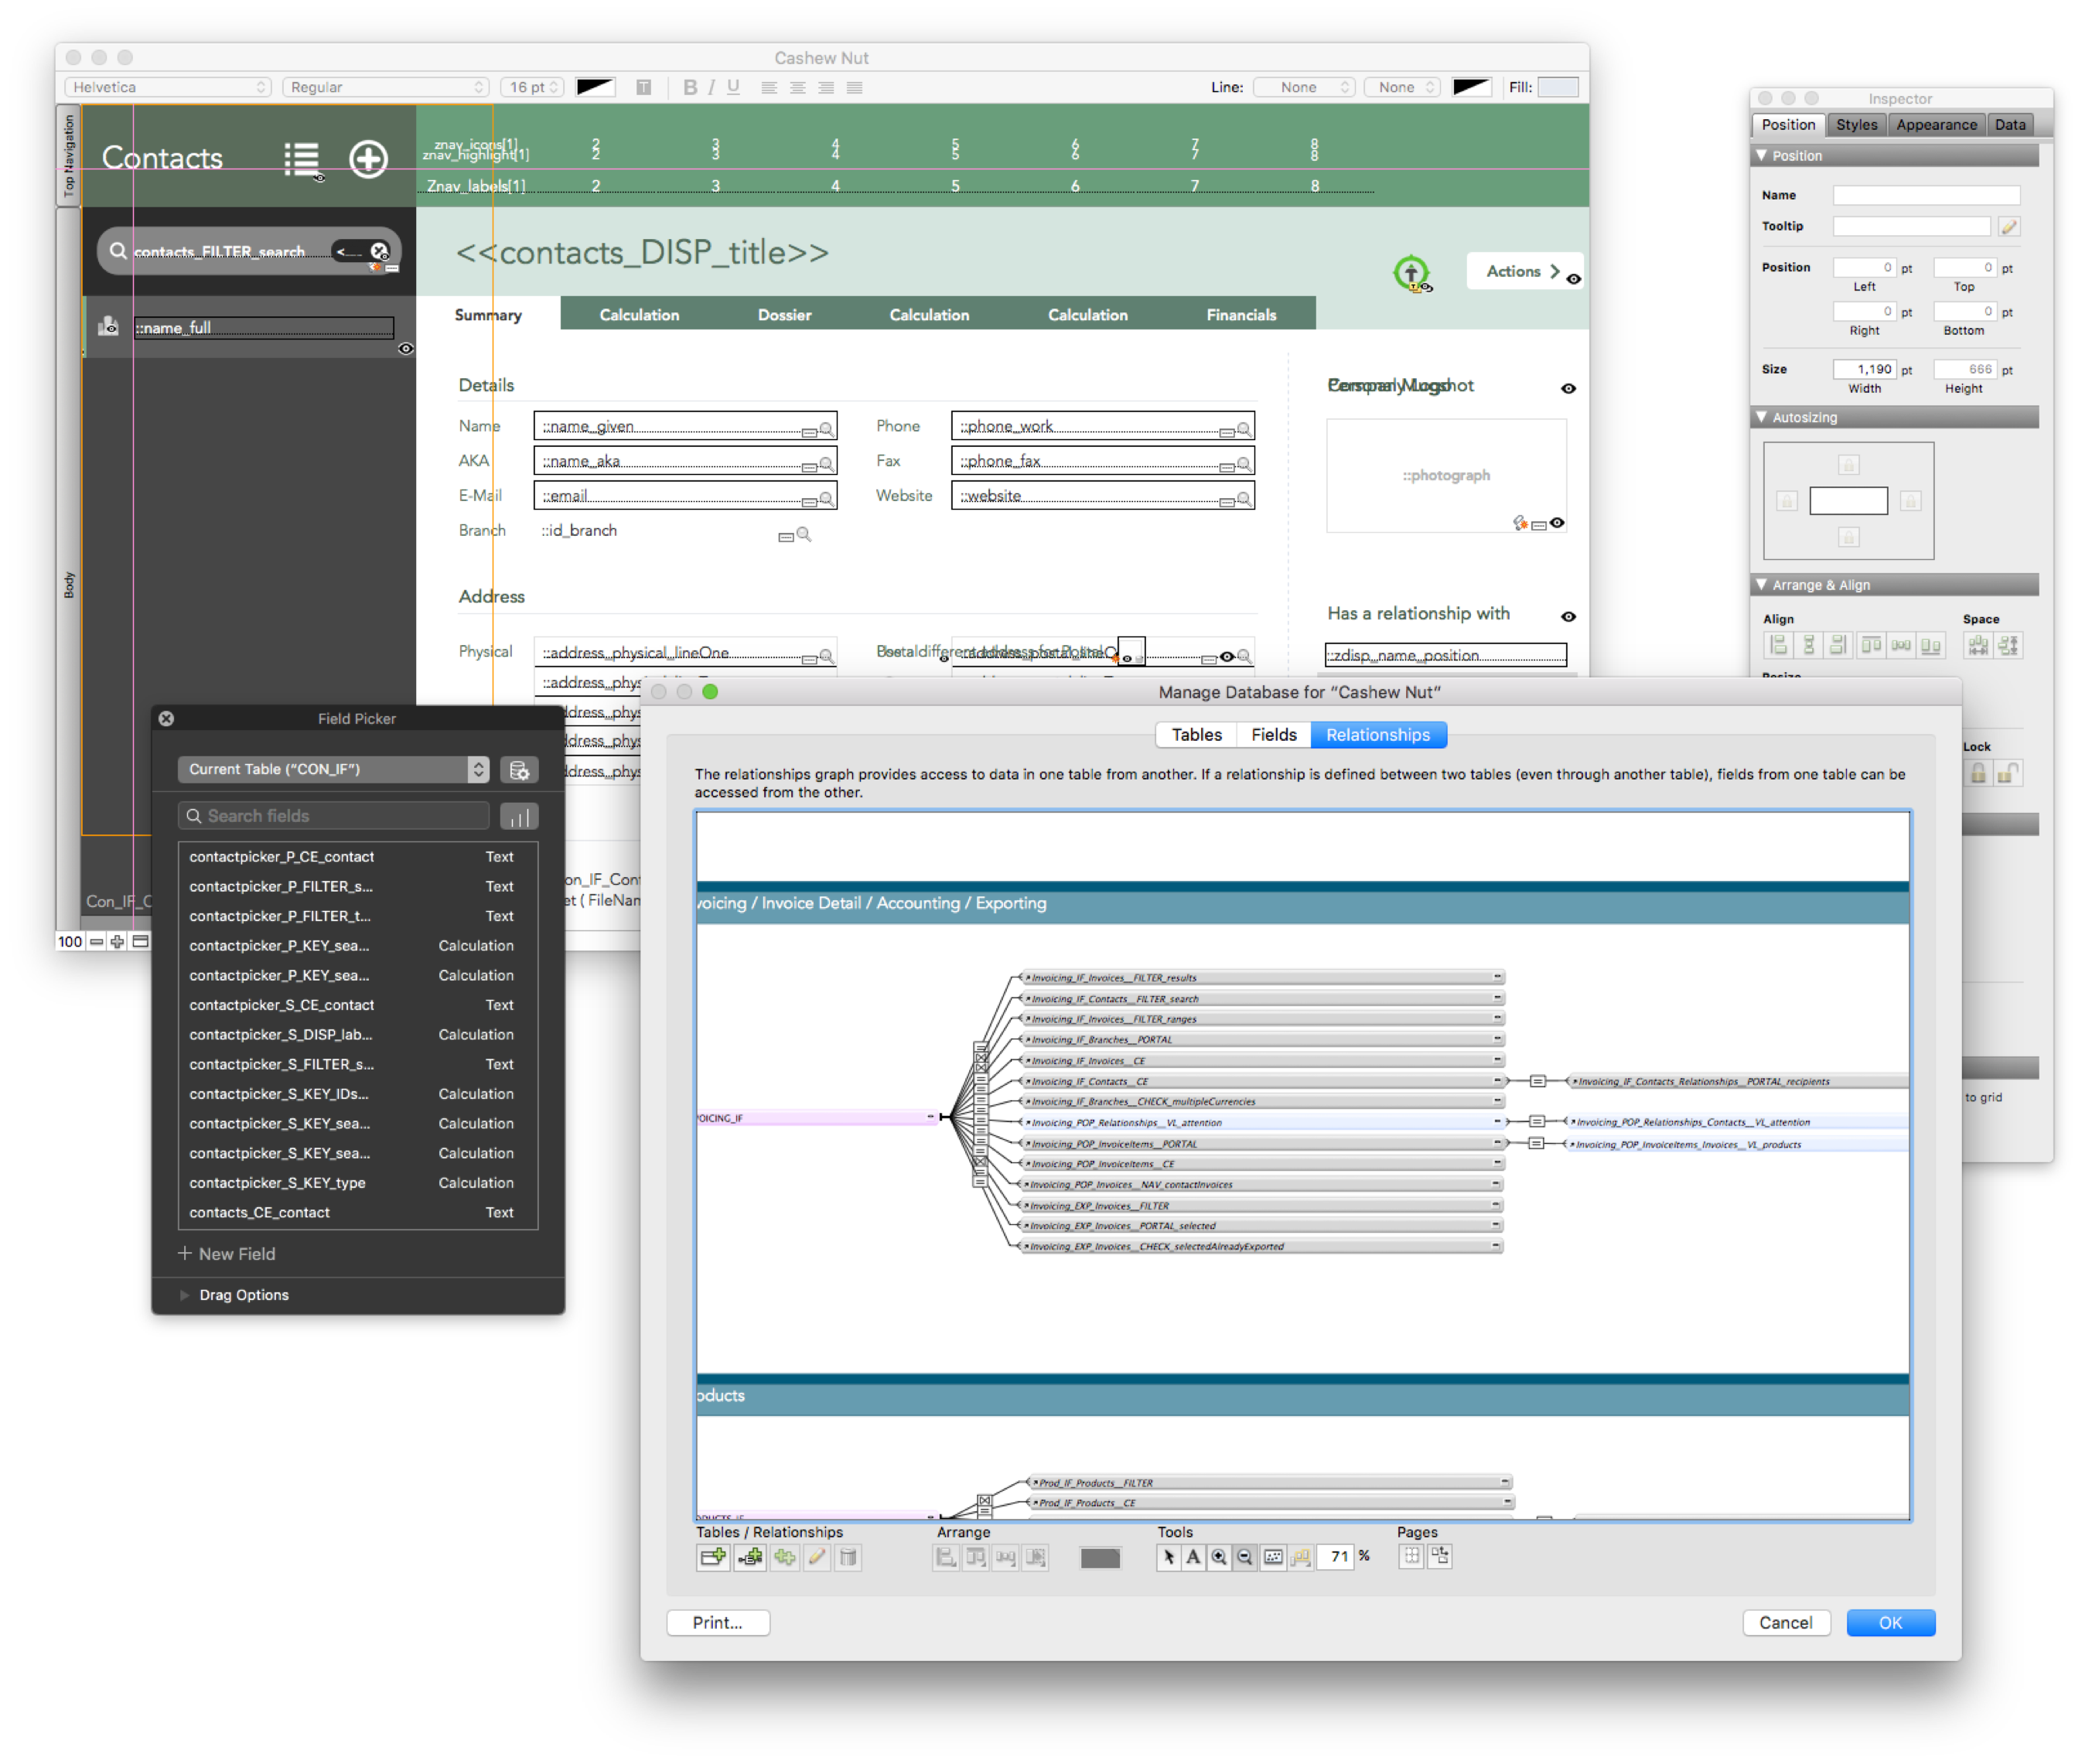The height and width of the screenshot is (1764, 2075).
Task: Collapse the Position section in Inspector
Action: point(1761,155)
